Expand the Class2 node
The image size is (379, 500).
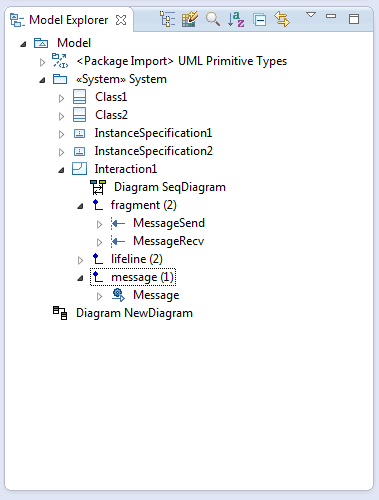point(61,116)
